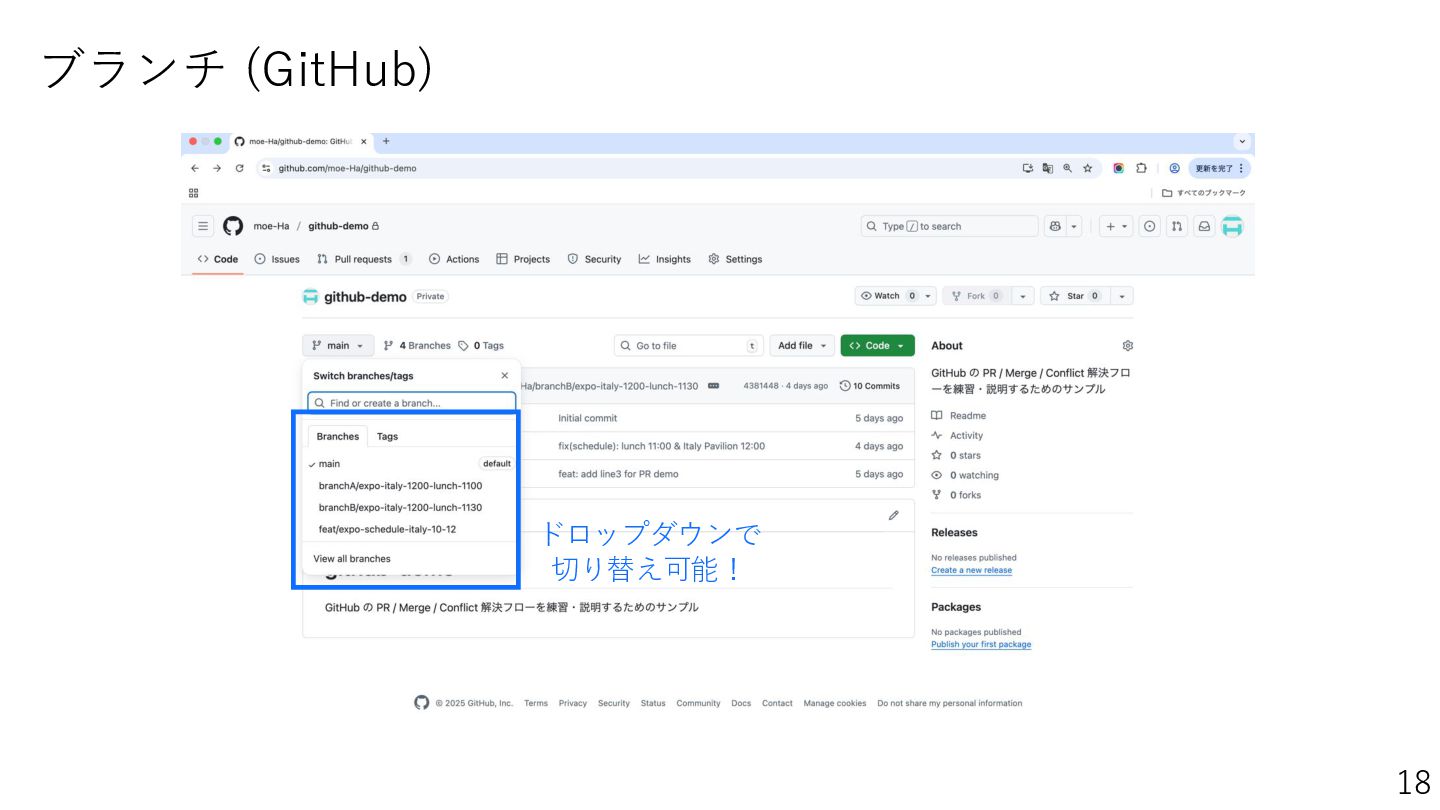
Task: Open a new browser tab with plus
Action: pos(386,141)
